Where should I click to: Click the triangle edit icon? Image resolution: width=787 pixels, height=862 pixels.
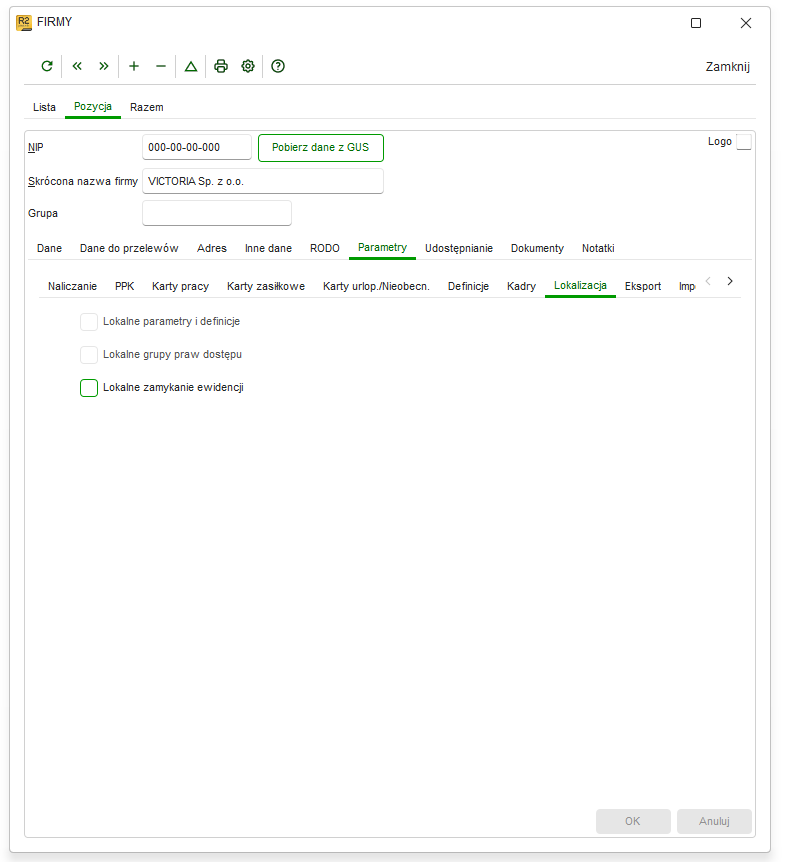(191, 67)
